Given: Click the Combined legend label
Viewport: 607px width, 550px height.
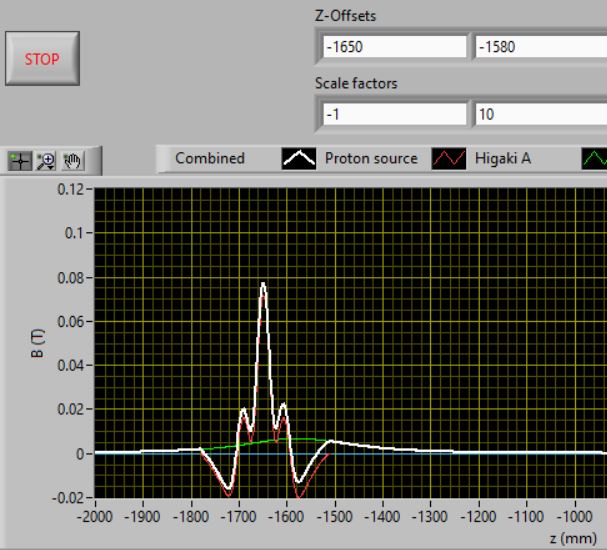Looking at the screenshot, I should (210, 158).
